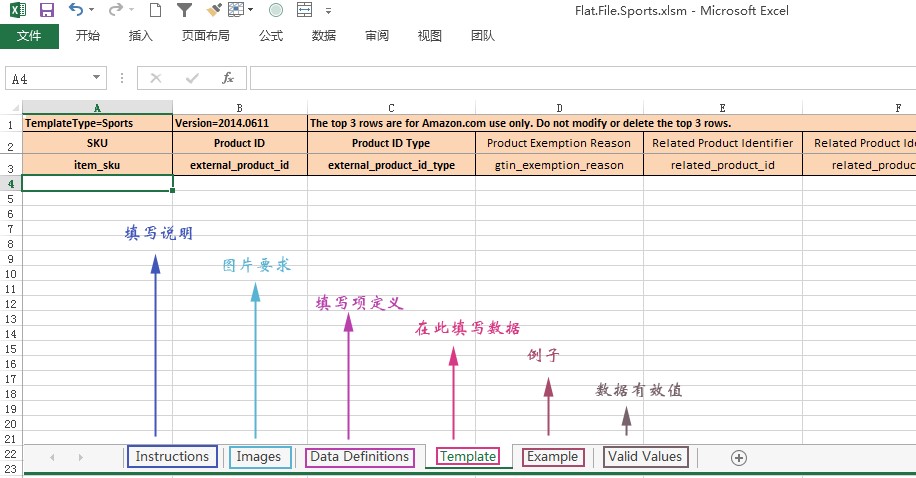The image size is (916, 478).
Task: Click the external_product_id cell in column B
Action: click(239, 165)
